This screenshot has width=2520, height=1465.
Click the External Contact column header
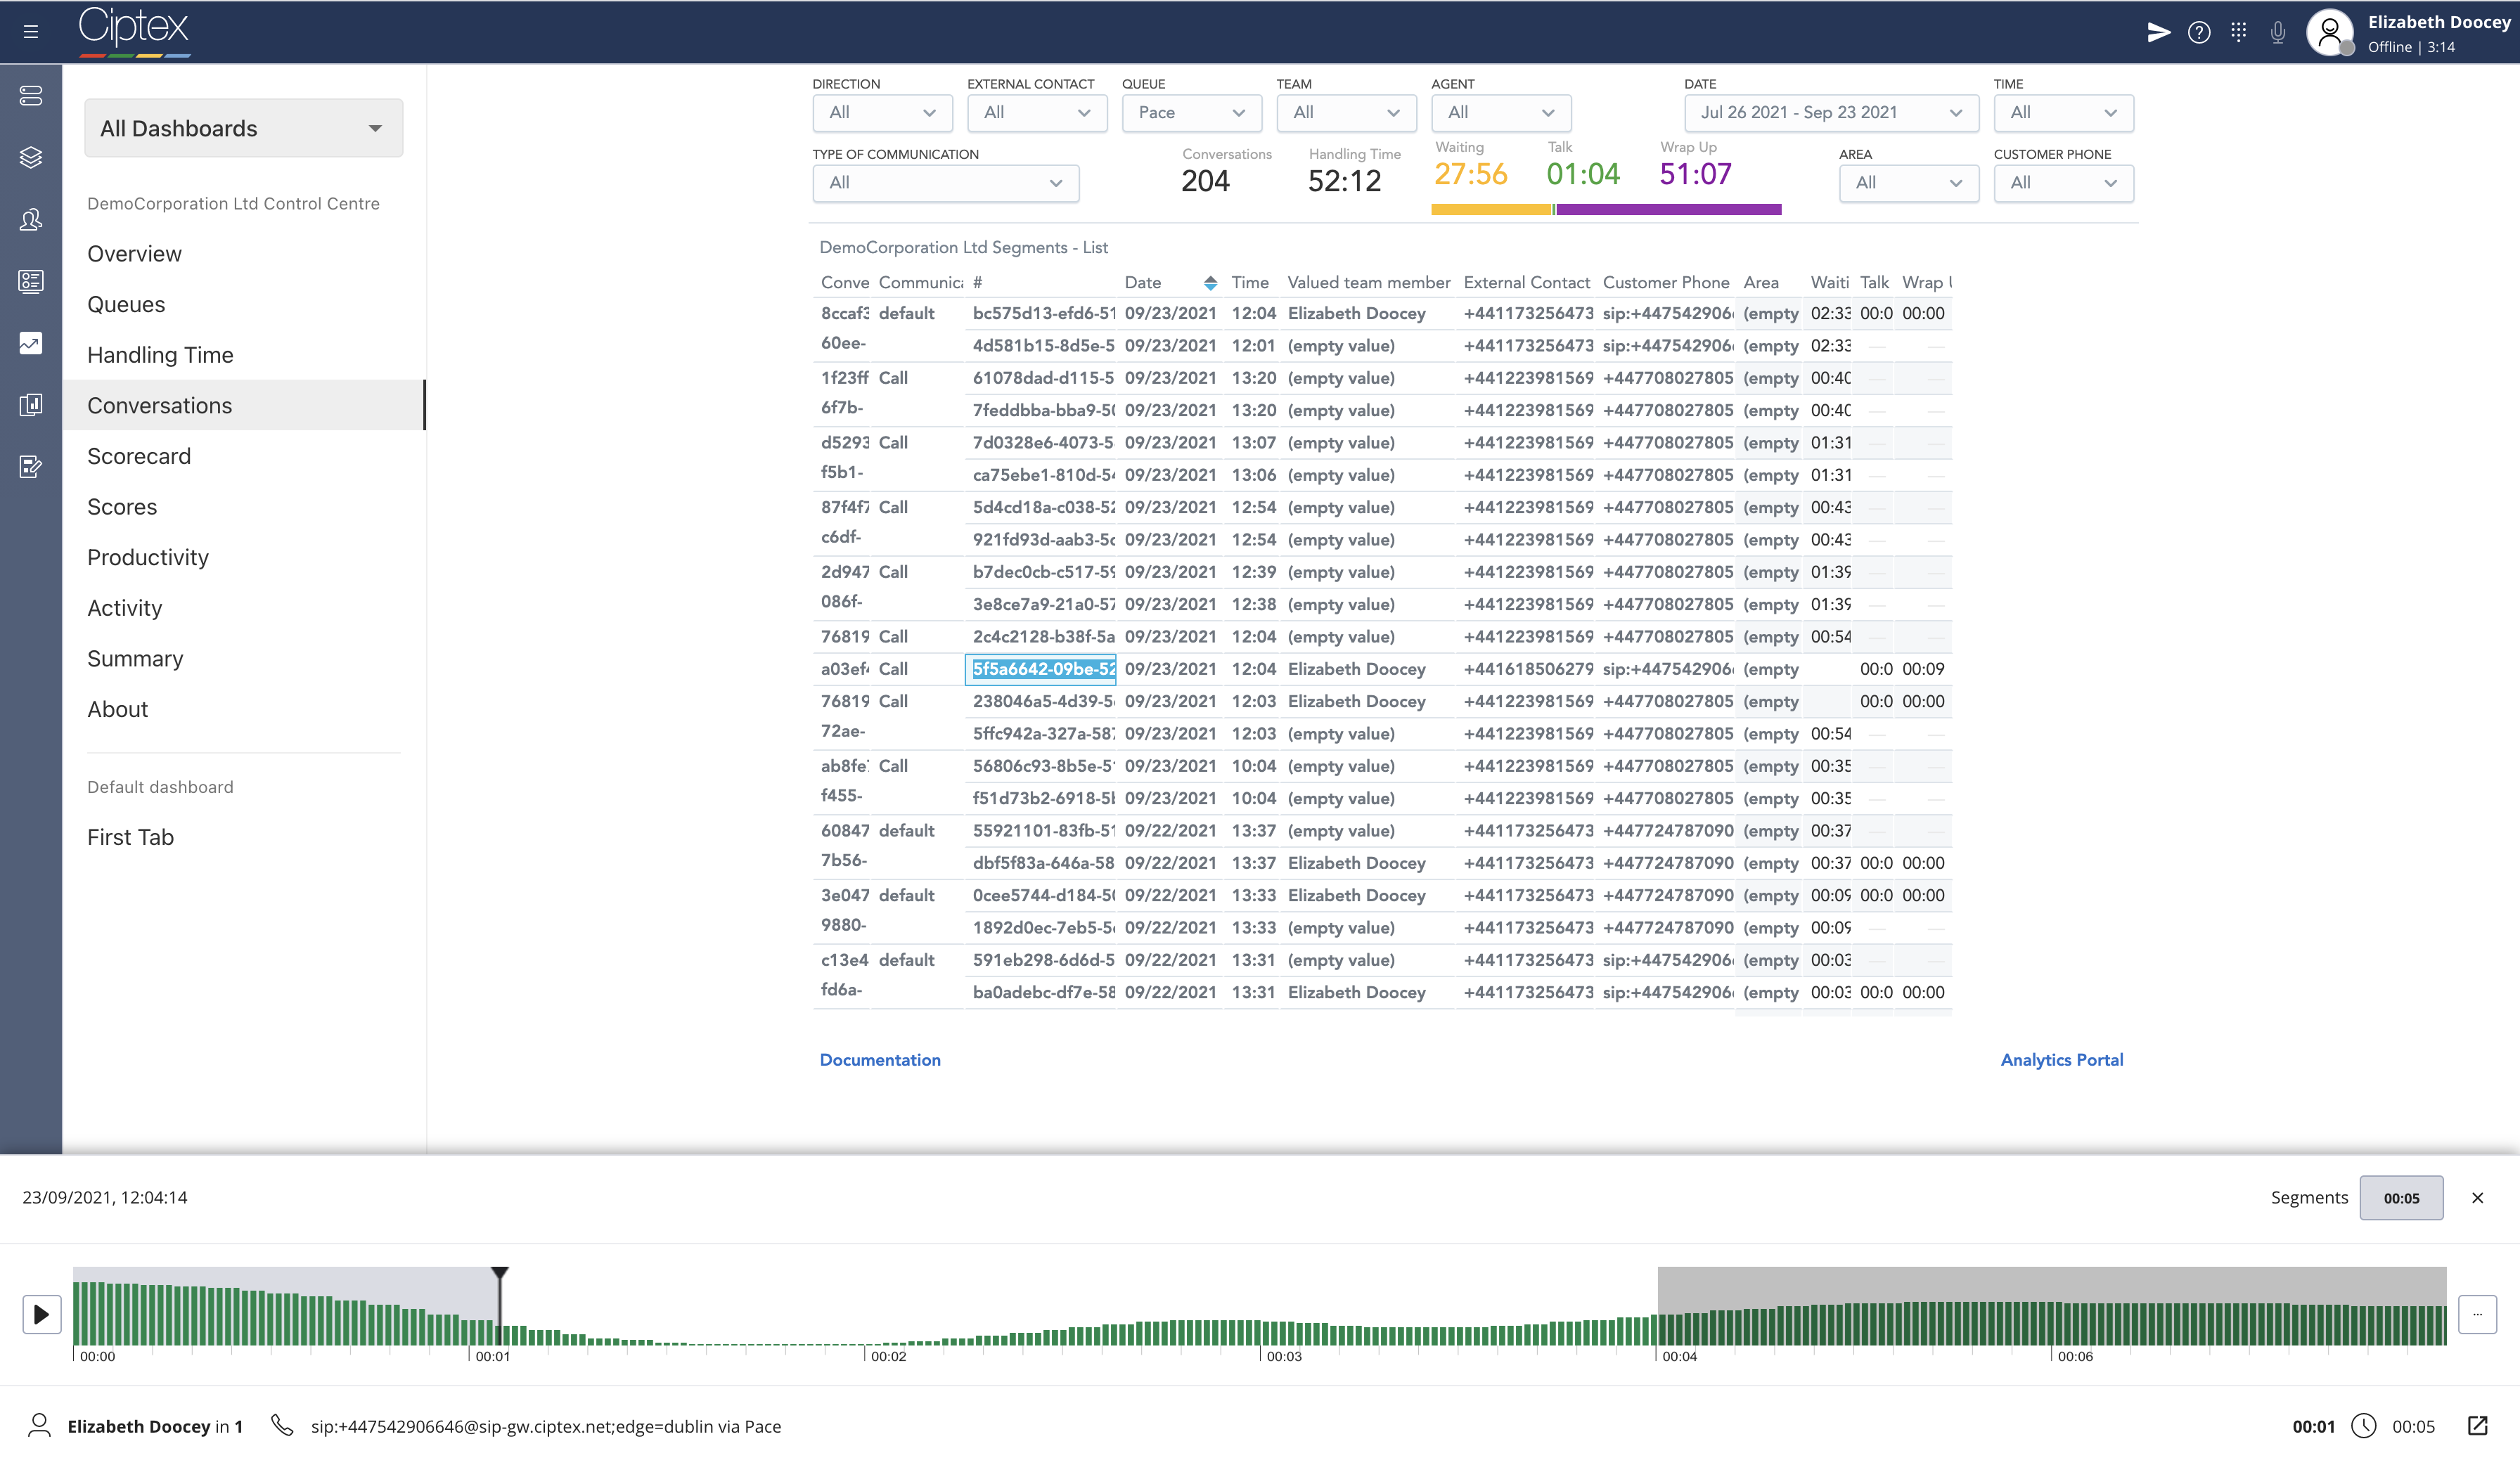[x=1527, y=283]
